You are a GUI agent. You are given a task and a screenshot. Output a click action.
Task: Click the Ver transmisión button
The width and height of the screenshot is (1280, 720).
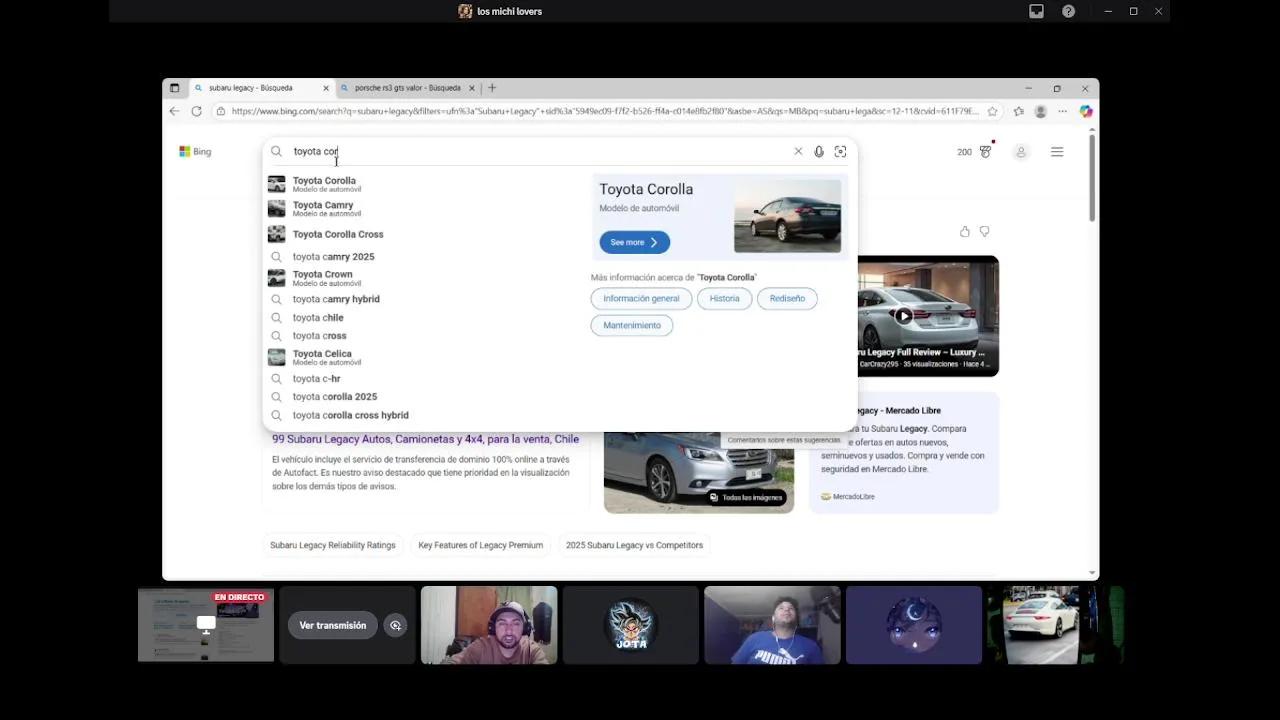333,625
